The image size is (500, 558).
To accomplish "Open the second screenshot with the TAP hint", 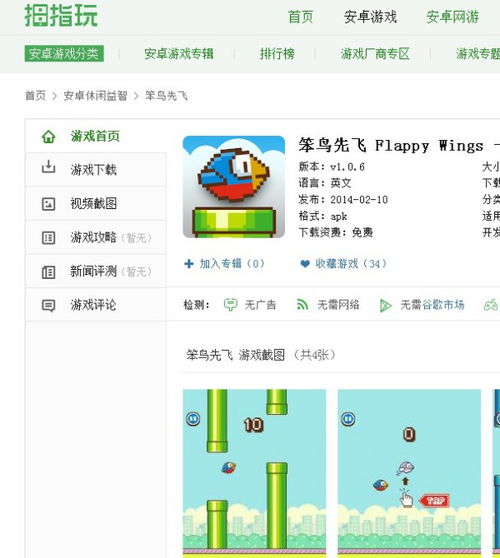I will [409, 473].
